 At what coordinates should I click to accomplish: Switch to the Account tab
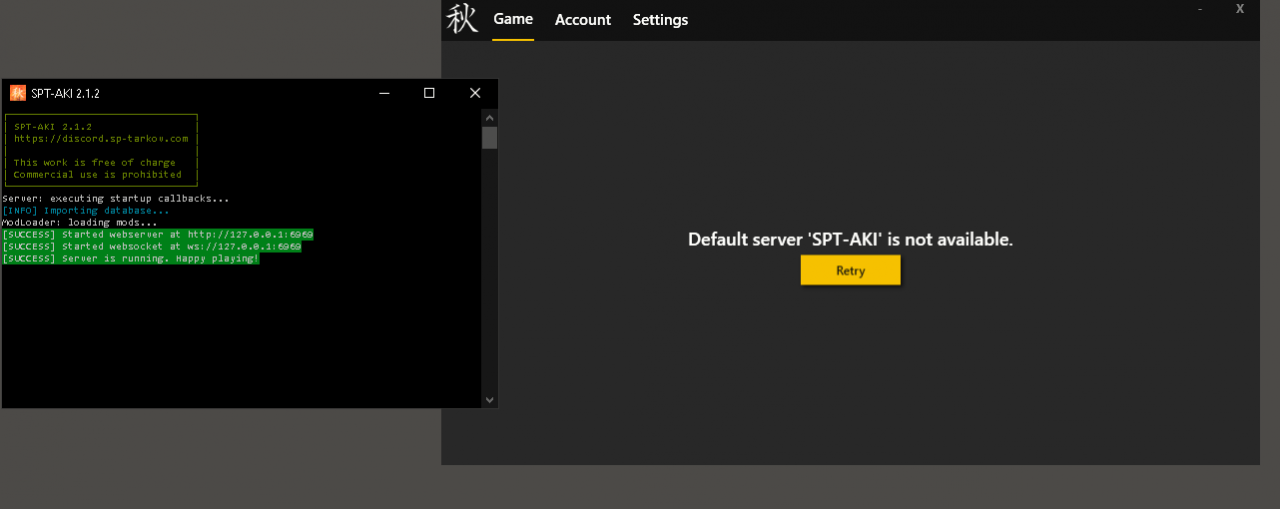click(x=583, y=20)
